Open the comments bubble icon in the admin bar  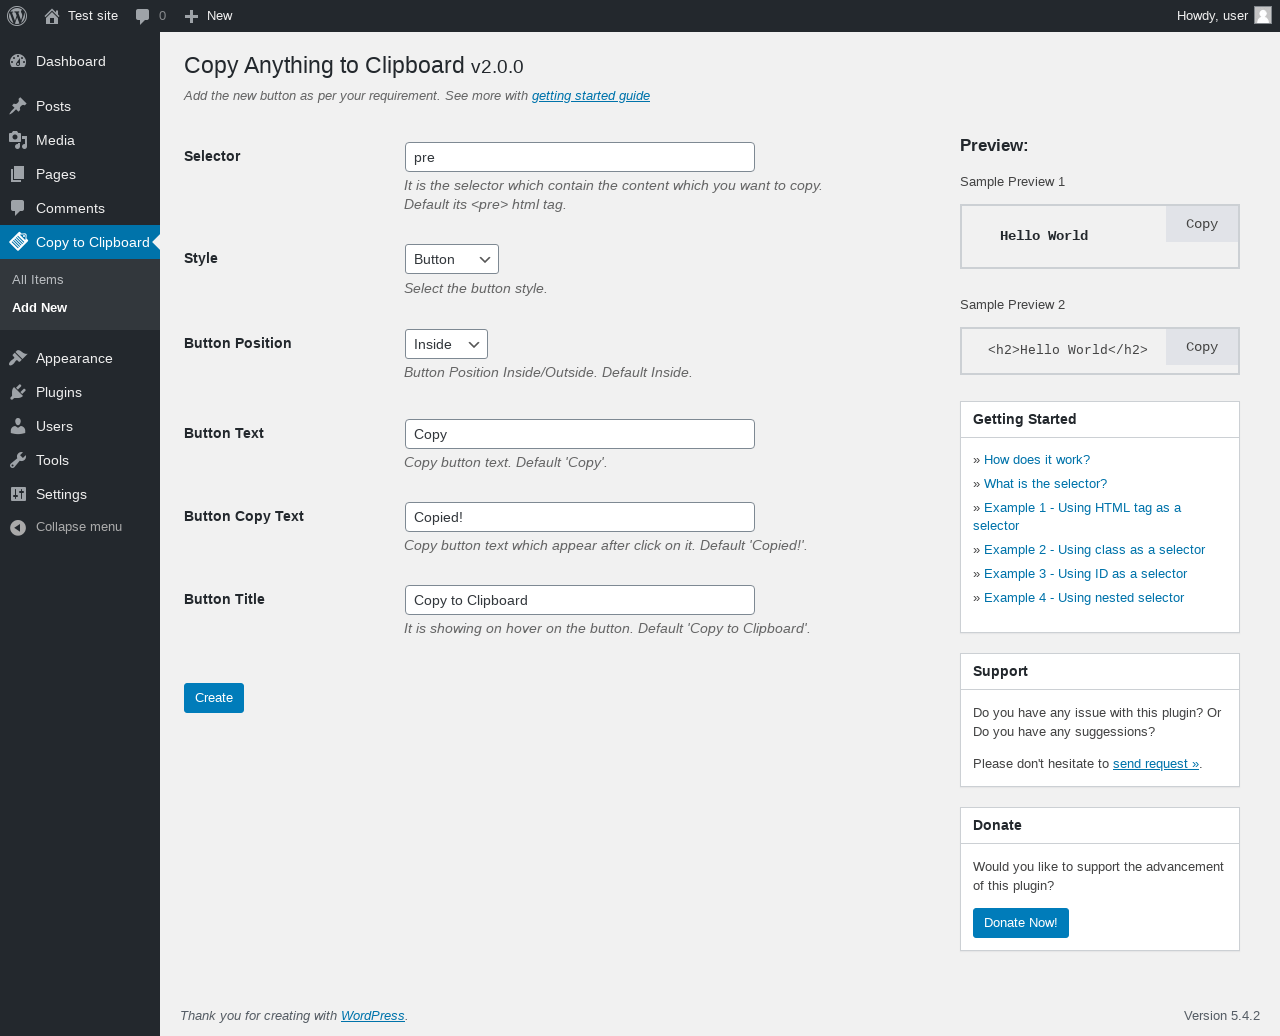(x=142, y=16)
